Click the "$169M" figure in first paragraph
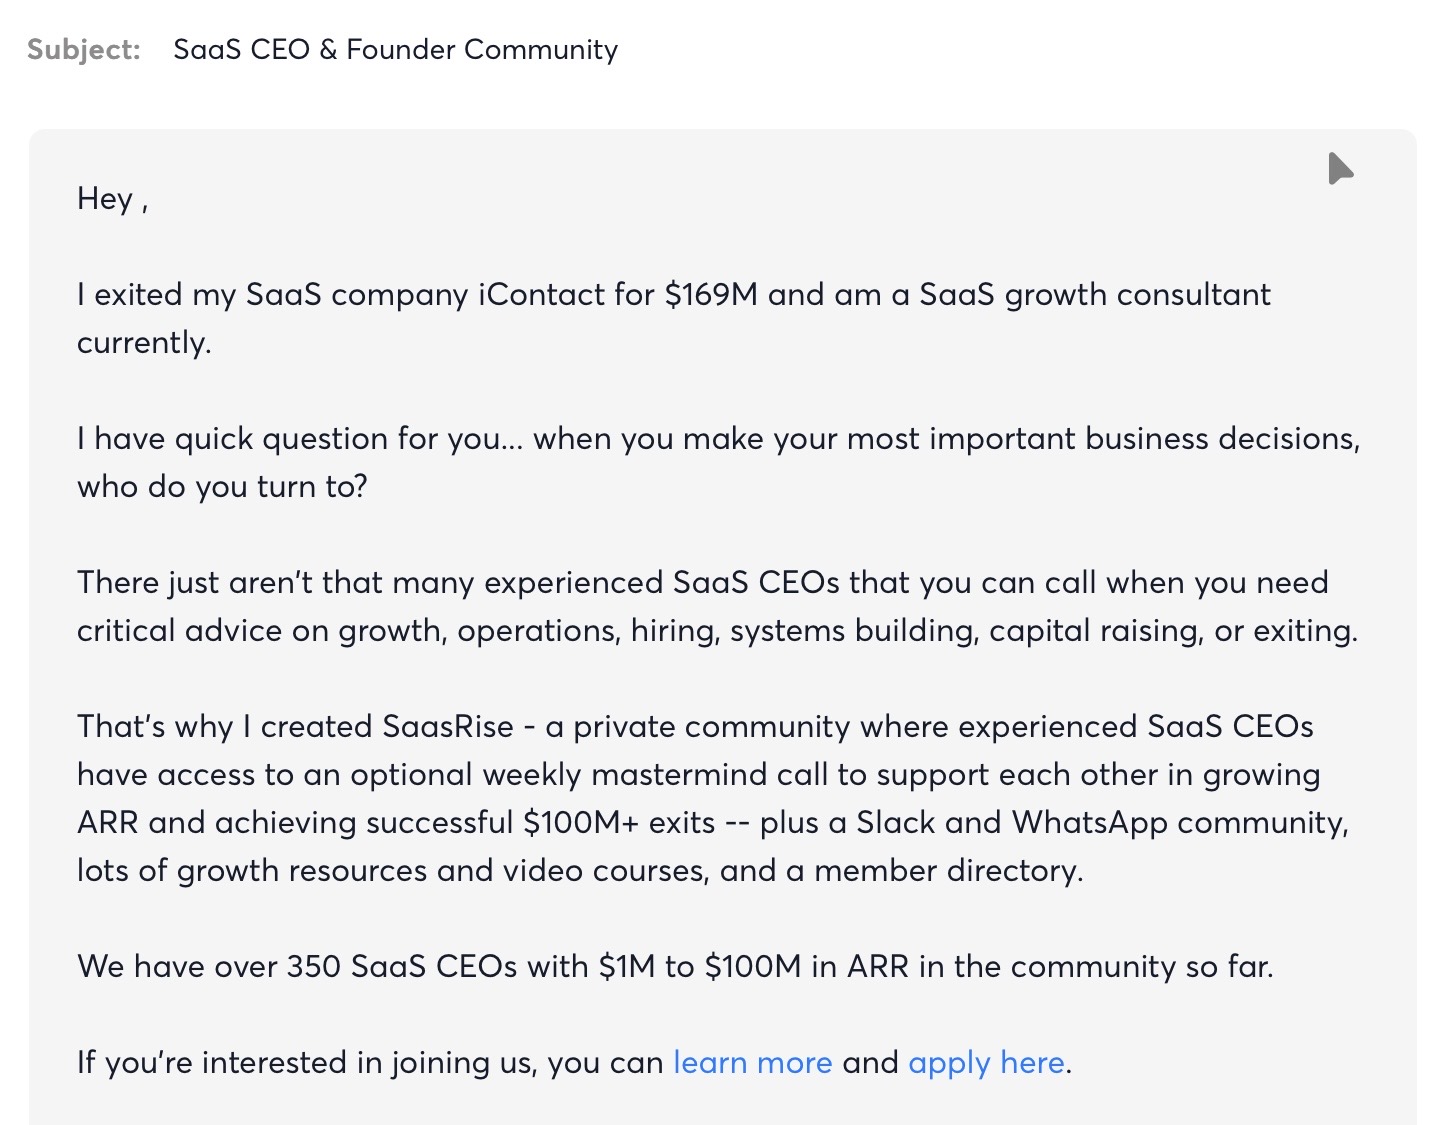1430x1125 pixels. [711, 294]
